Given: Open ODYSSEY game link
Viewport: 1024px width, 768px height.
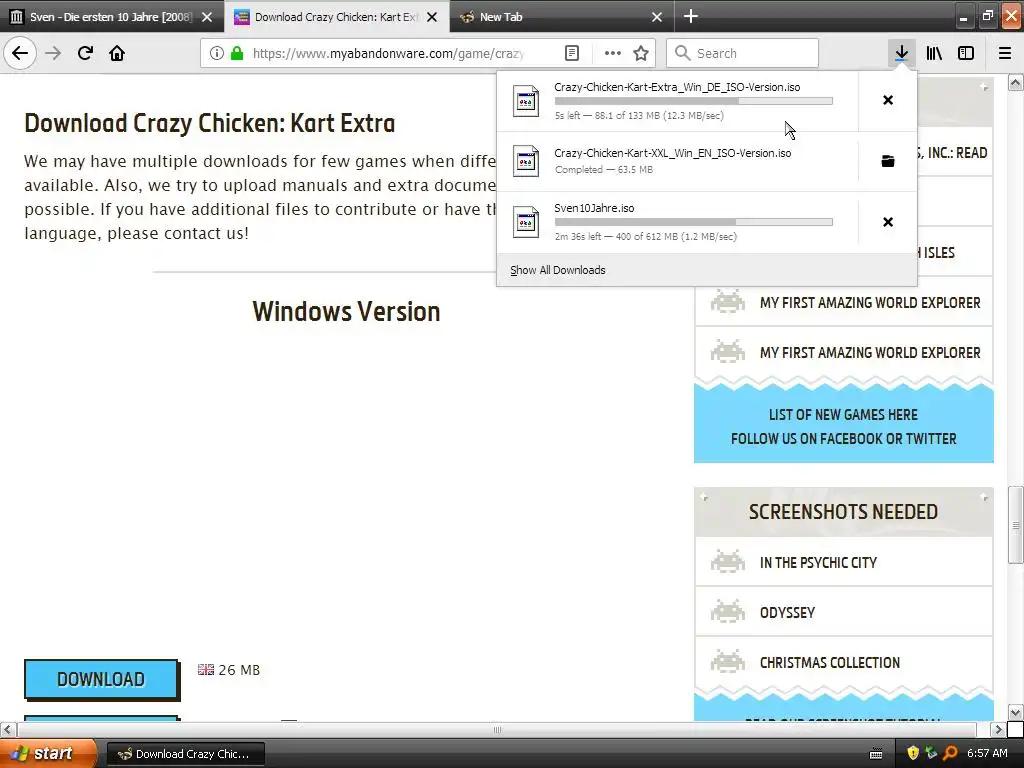Looking at the screenshot, I should pyautogui.click(x=787, y=613).
